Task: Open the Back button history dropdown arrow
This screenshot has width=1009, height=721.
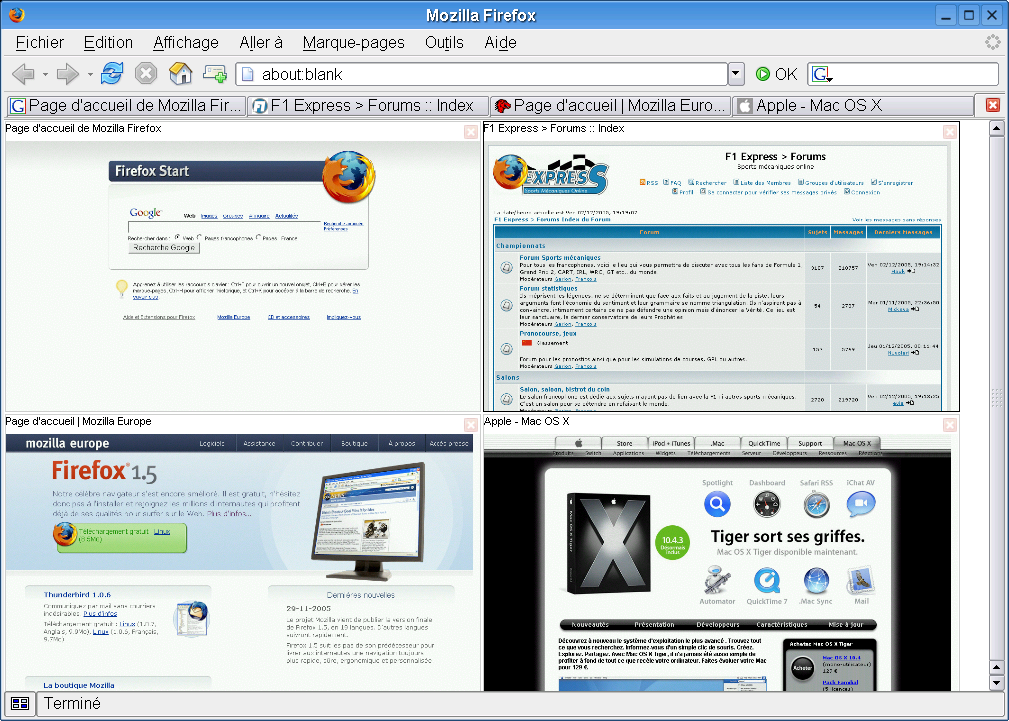Action: [x=45, y=75]
